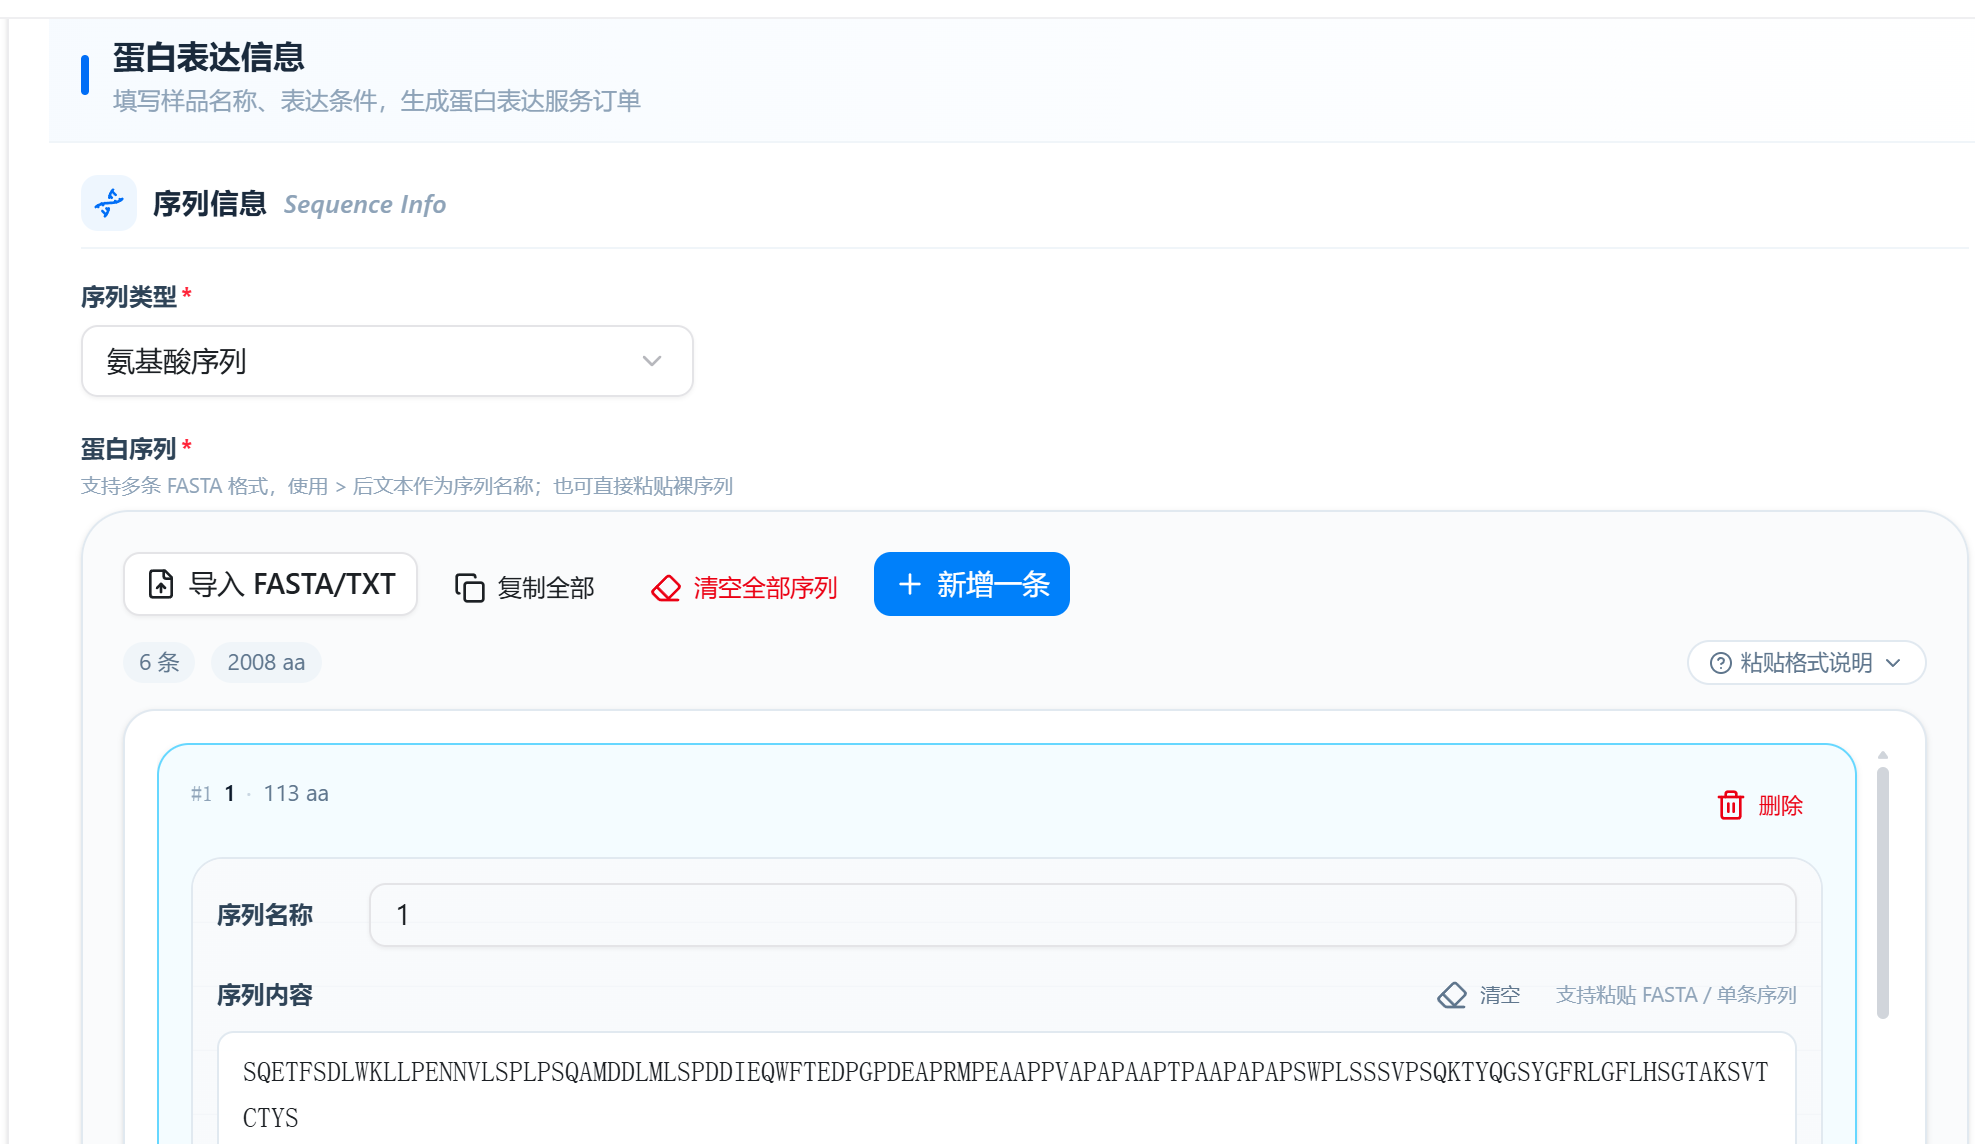This screenshot has height=1144, width=1975.
Task: Click into the 序列内容 text area
Action: (1007, 1090)
